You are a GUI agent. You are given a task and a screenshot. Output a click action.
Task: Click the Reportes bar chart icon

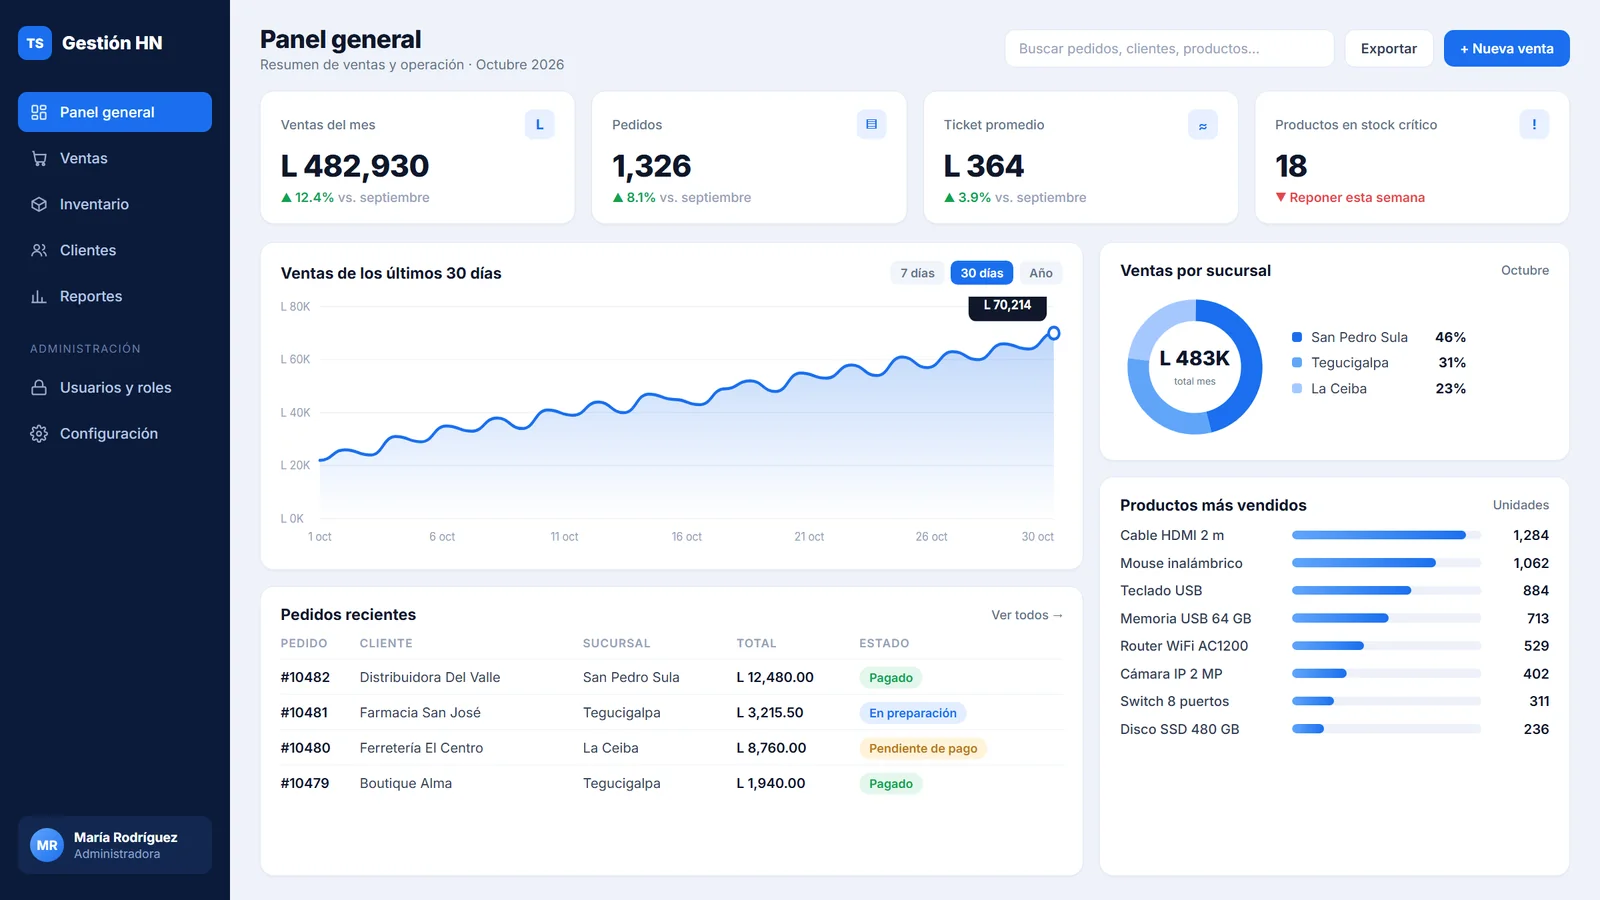click(39, 296)
